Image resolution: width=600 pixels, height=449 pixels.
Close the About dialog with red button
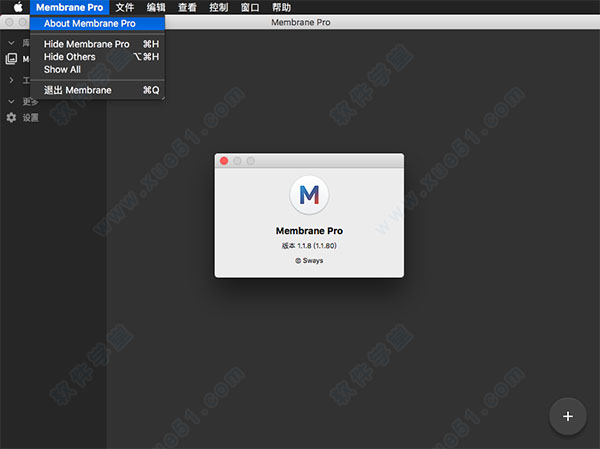coord(224,161)
